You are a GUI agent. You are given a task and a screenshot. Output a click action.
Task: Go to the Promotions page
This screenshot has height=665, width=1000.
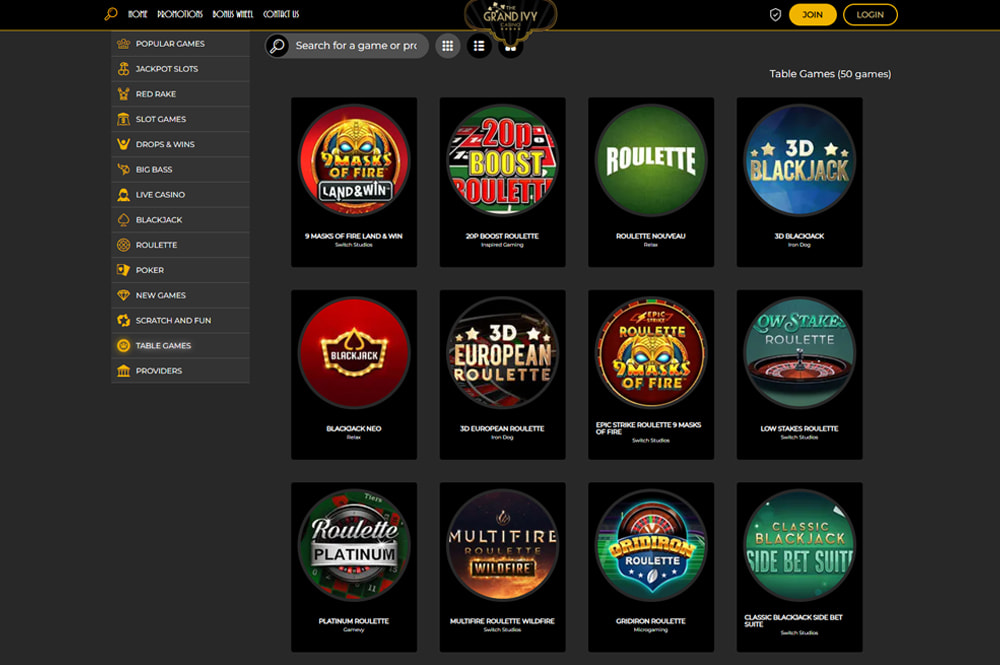point(180,14)
